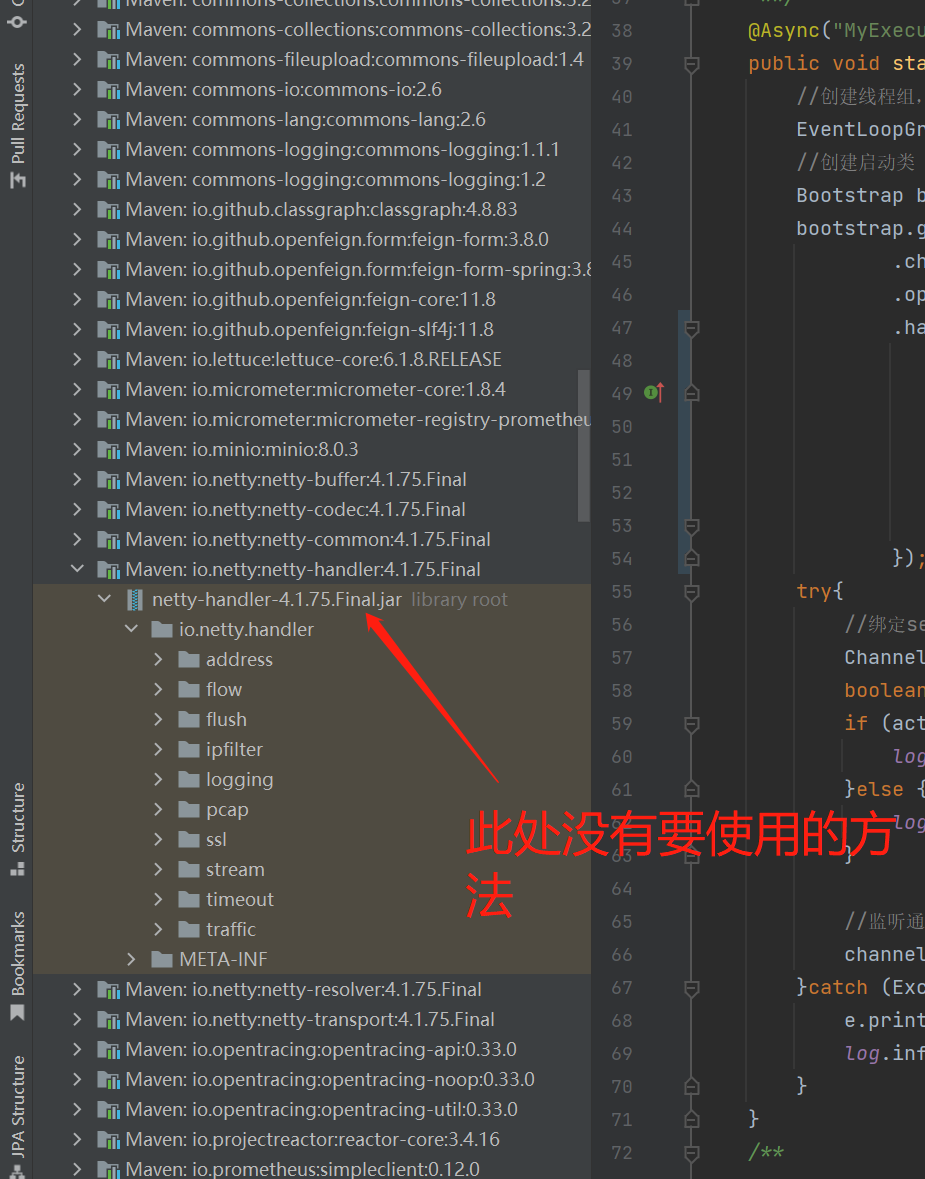925x1179 pixels.
Task: Click the ipfilter folder icon
Action: [189, 750]
